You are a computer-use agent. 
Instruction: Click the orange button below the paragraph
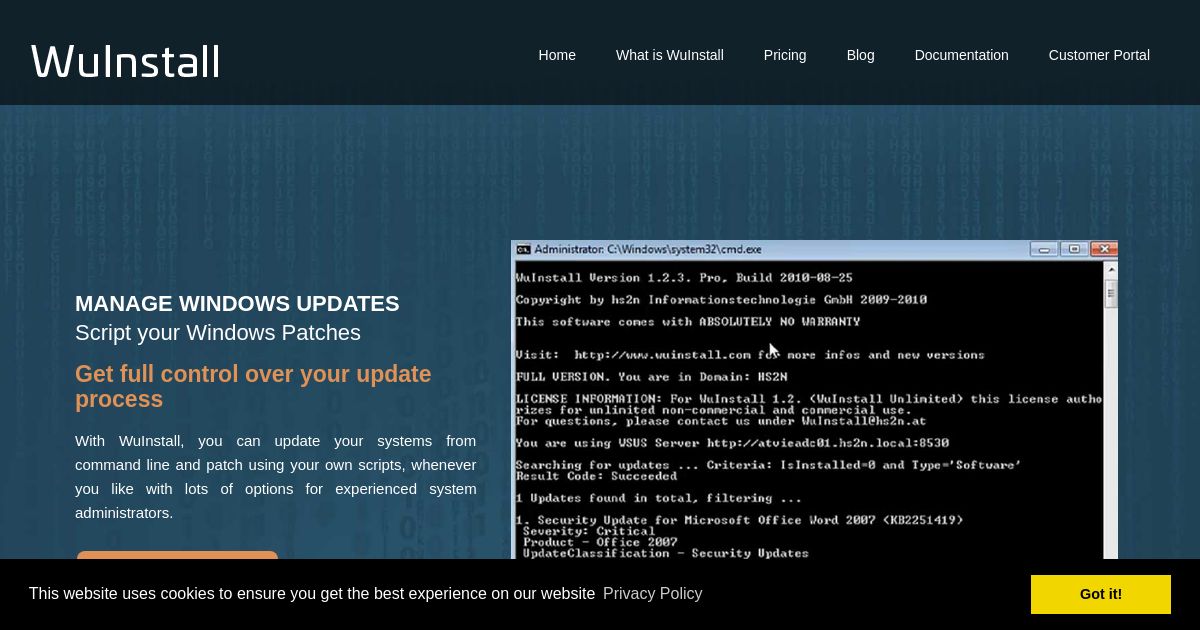click(177, 555)
